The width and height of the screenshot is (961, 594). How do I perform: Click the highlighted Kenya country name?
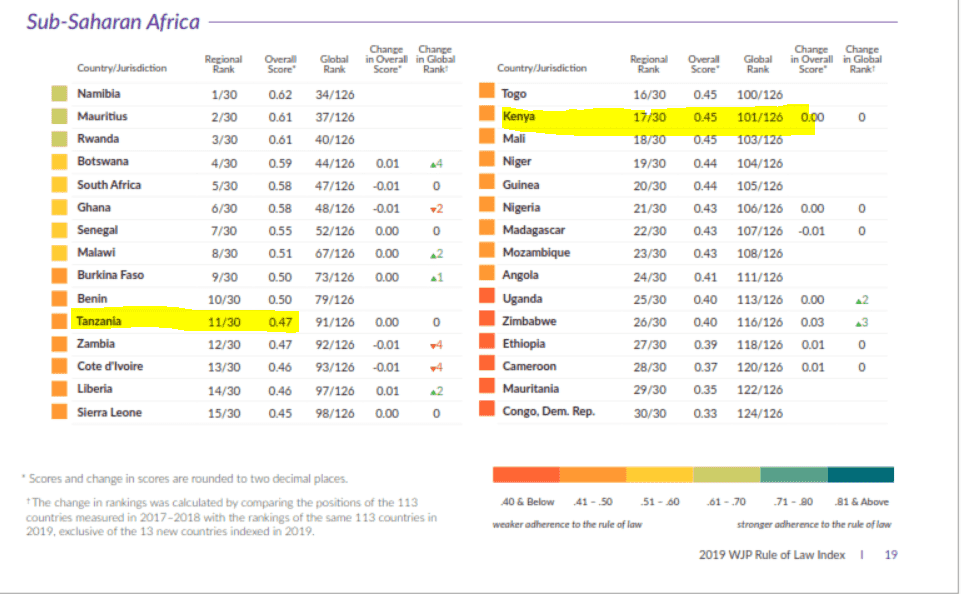519,117
